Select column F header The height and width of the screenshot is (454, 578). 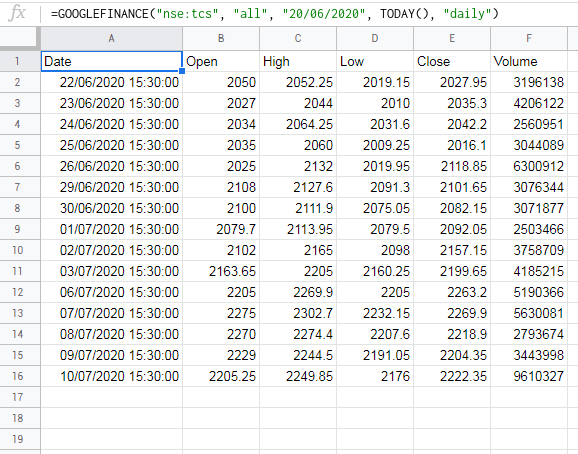pos(529,38)
